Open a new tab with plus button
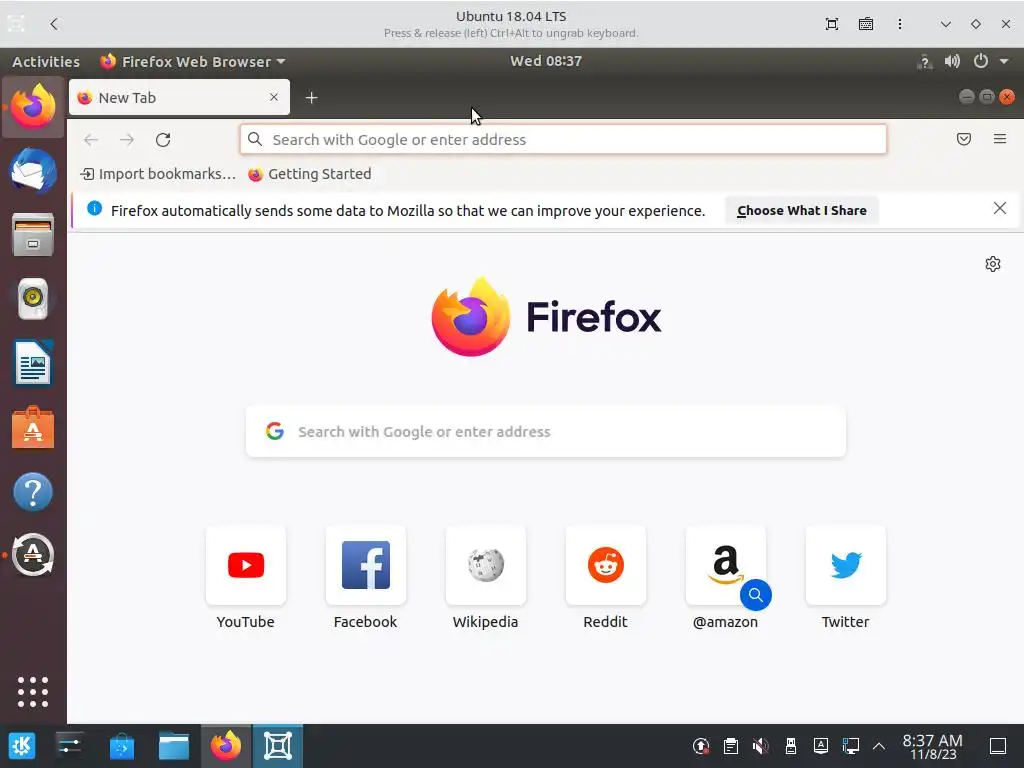This screenshot has width=1024, height=768. (x=312, y=98)
